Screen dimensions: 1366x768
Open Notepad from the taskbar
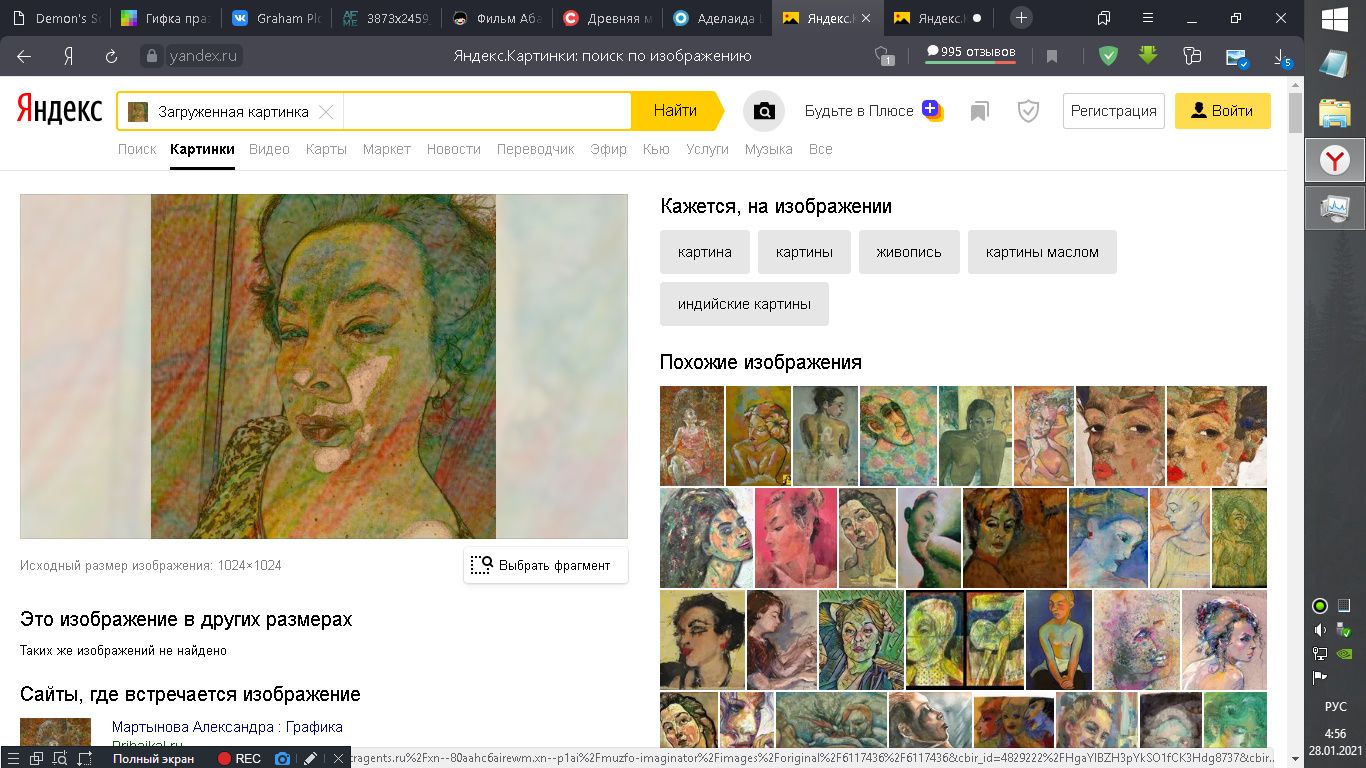point(1335,64)
